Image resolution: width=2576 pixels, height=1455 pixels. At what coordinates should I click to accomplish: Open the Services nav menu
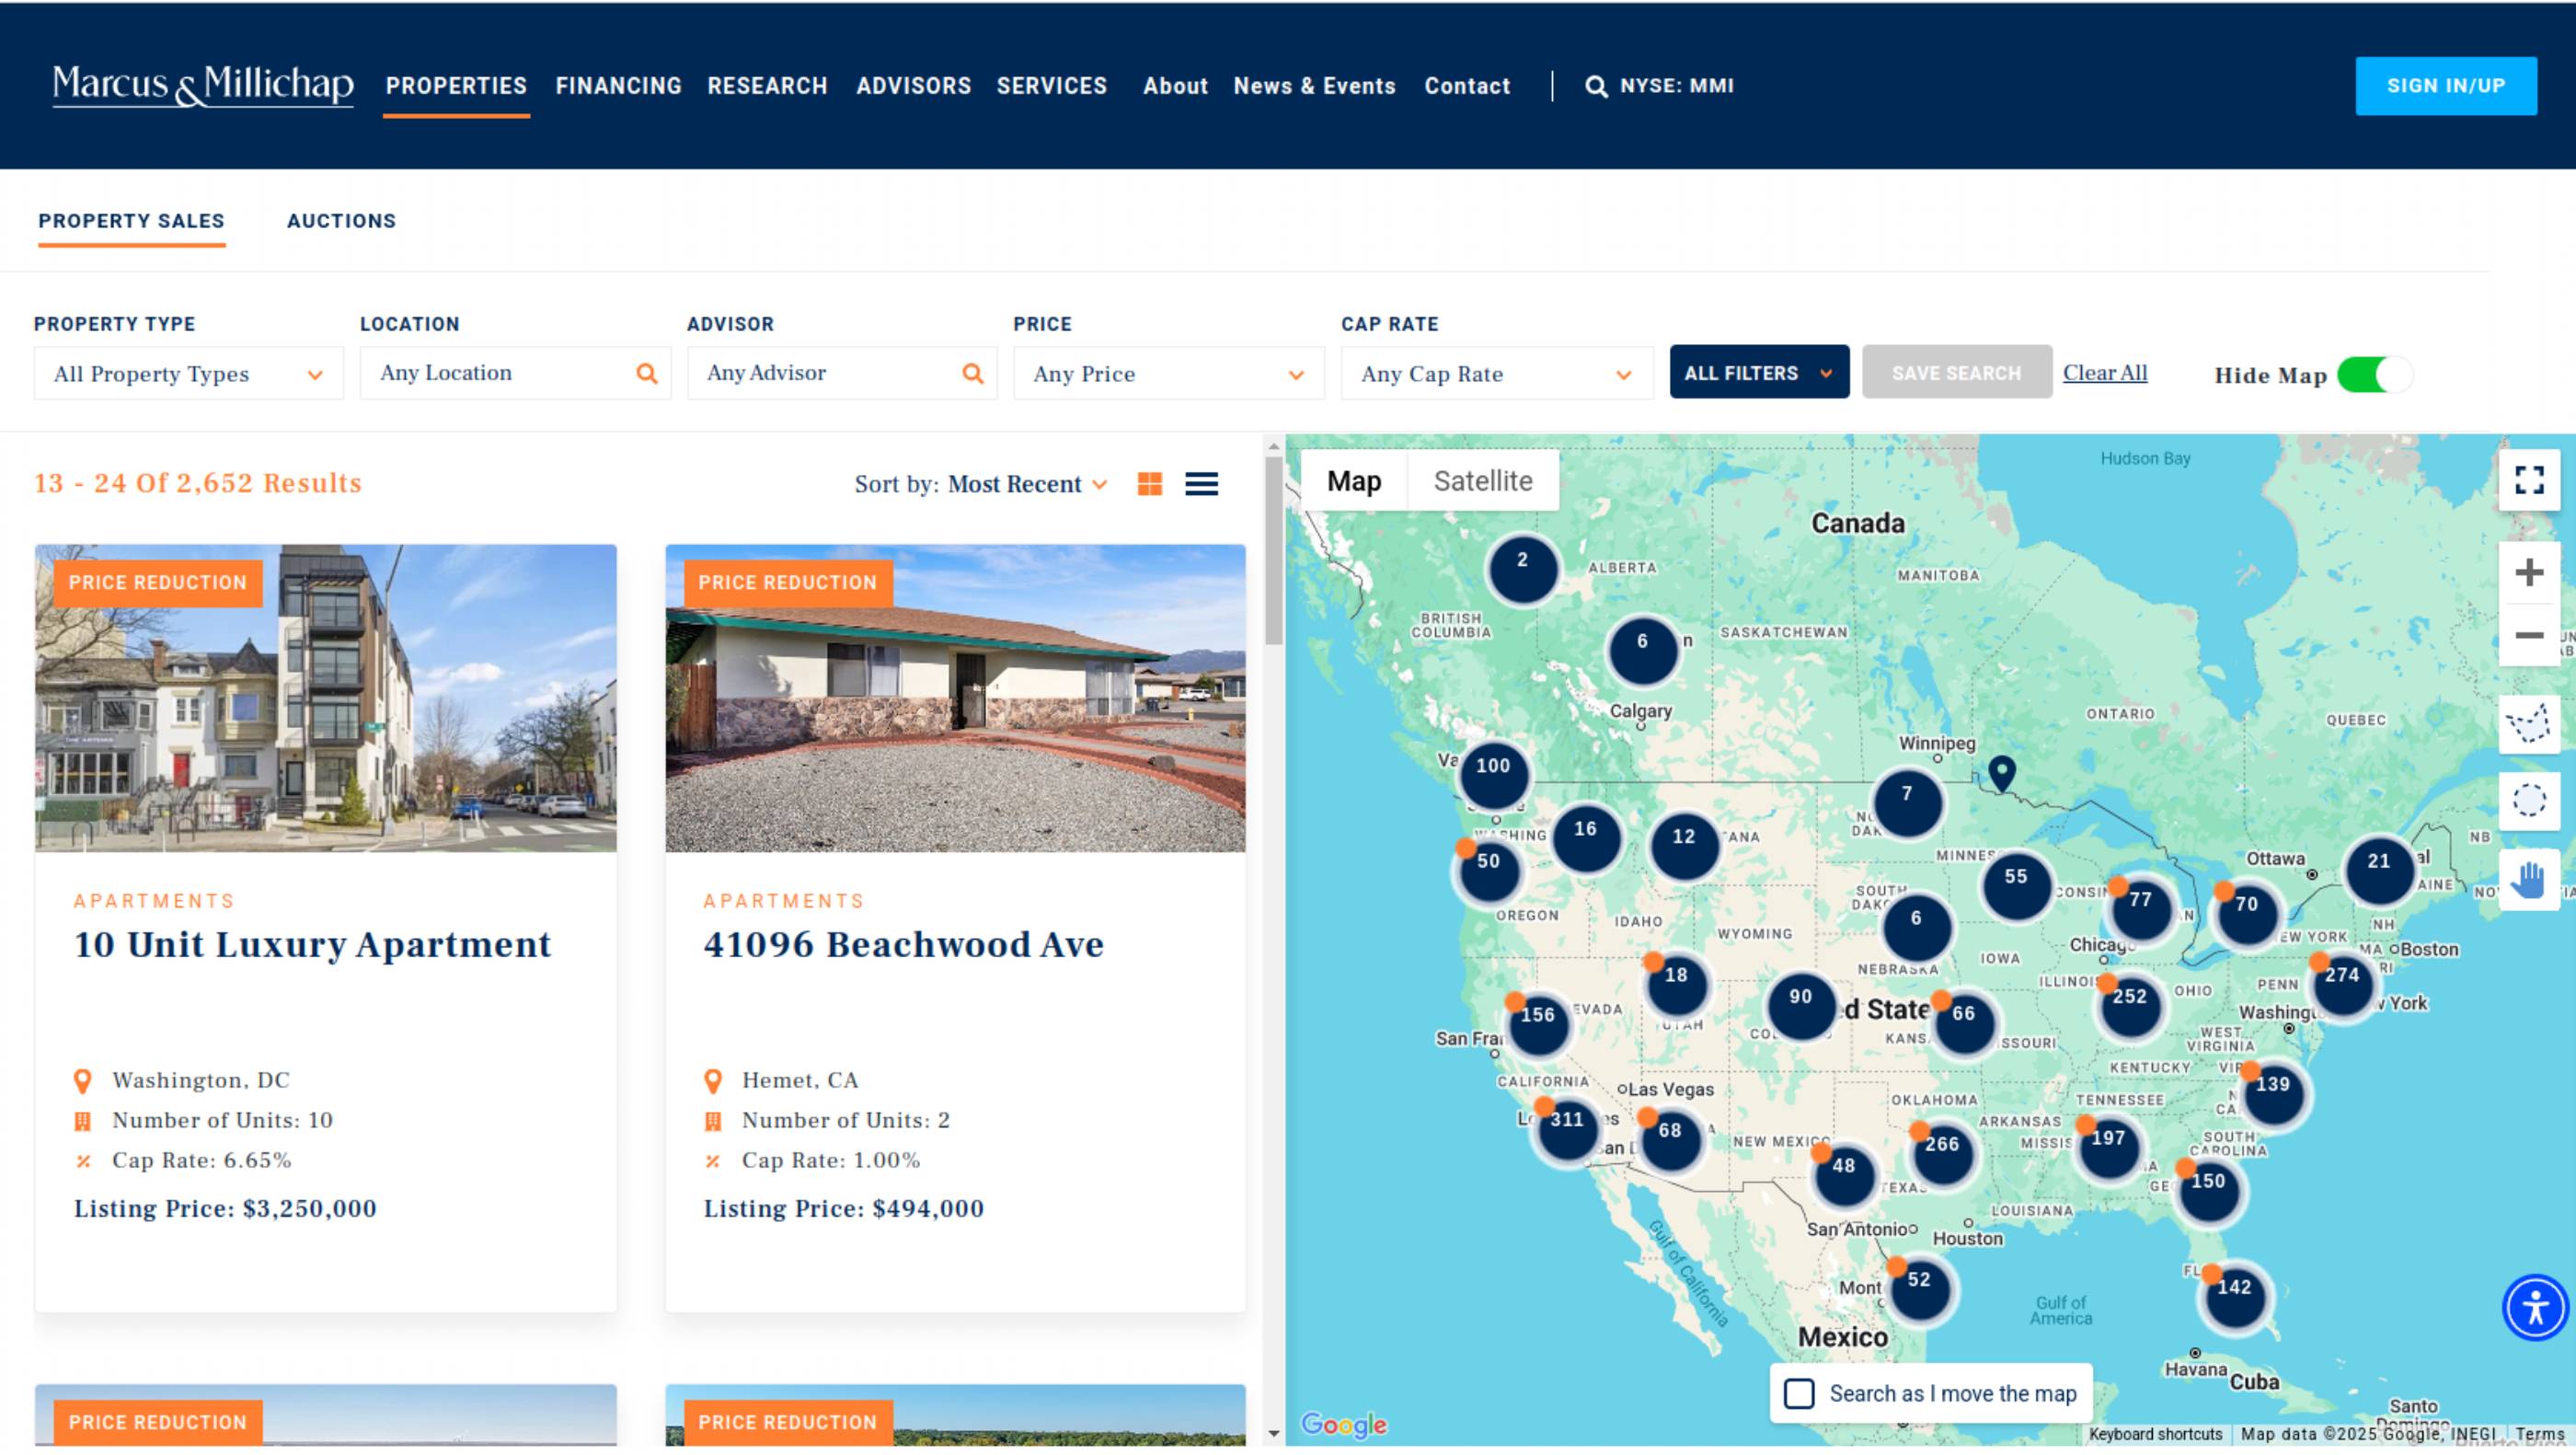tap(1051, 86)
